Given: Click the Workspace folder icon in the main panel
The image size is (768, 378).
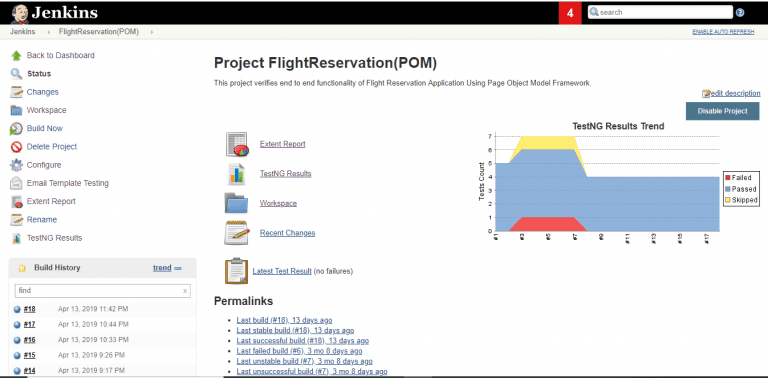Looking at the screenshot, I should click(x=237, y=203).
